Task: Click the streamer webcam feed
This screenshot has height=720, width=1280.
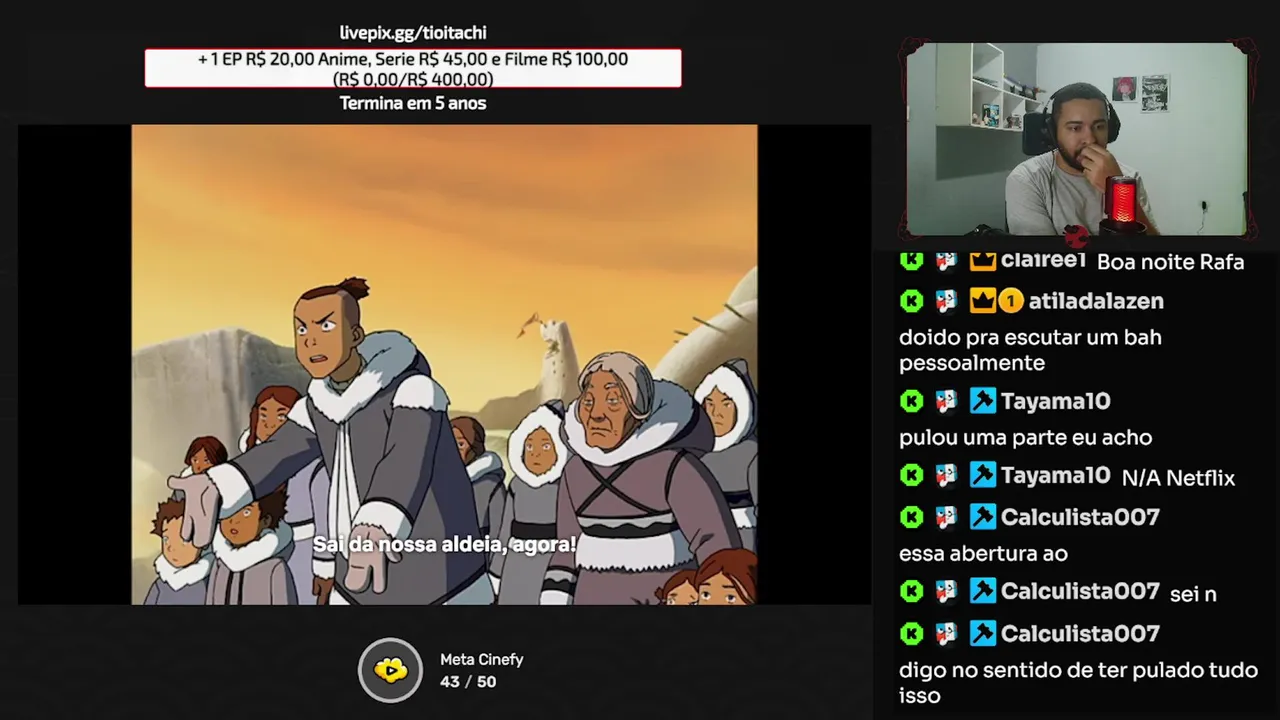Action: [1077, 139]
